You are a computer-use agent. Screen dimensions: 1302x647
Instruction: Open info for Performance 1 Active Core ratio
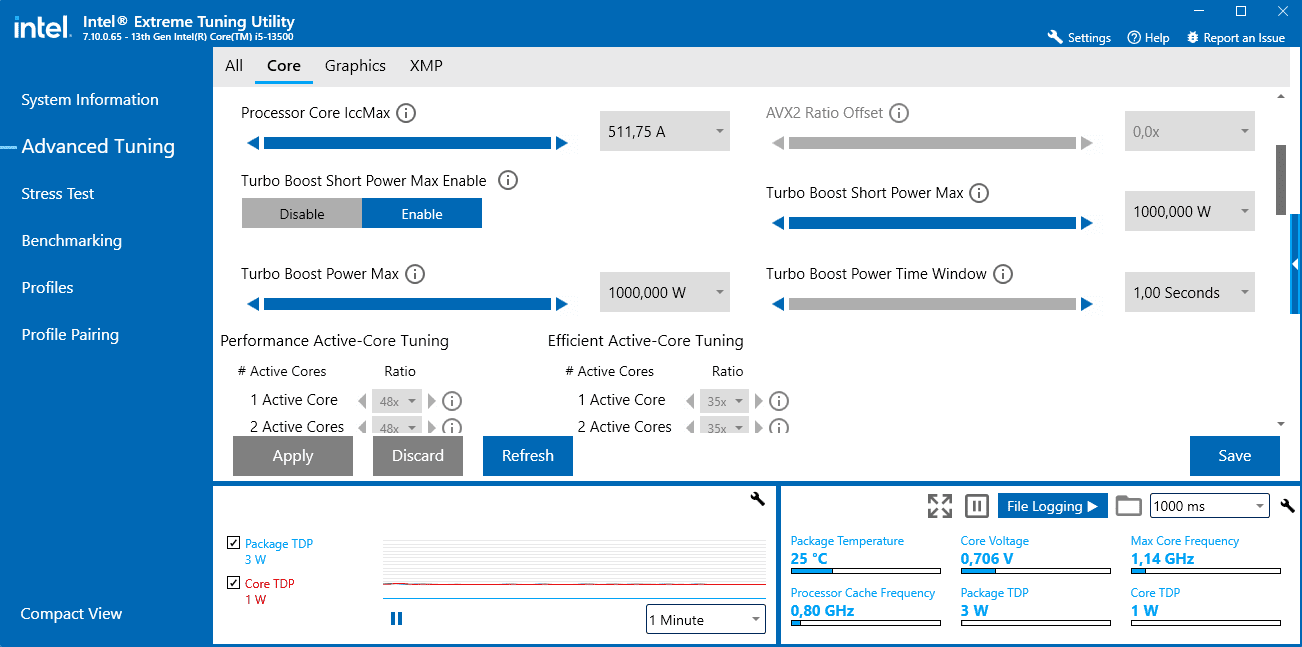coord(452,401)
